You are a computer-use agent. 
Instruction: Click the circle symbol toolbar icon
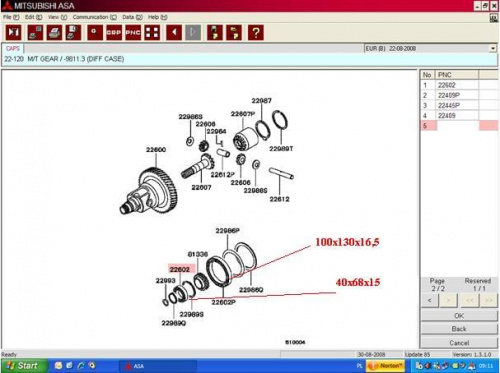pos(95,33)
